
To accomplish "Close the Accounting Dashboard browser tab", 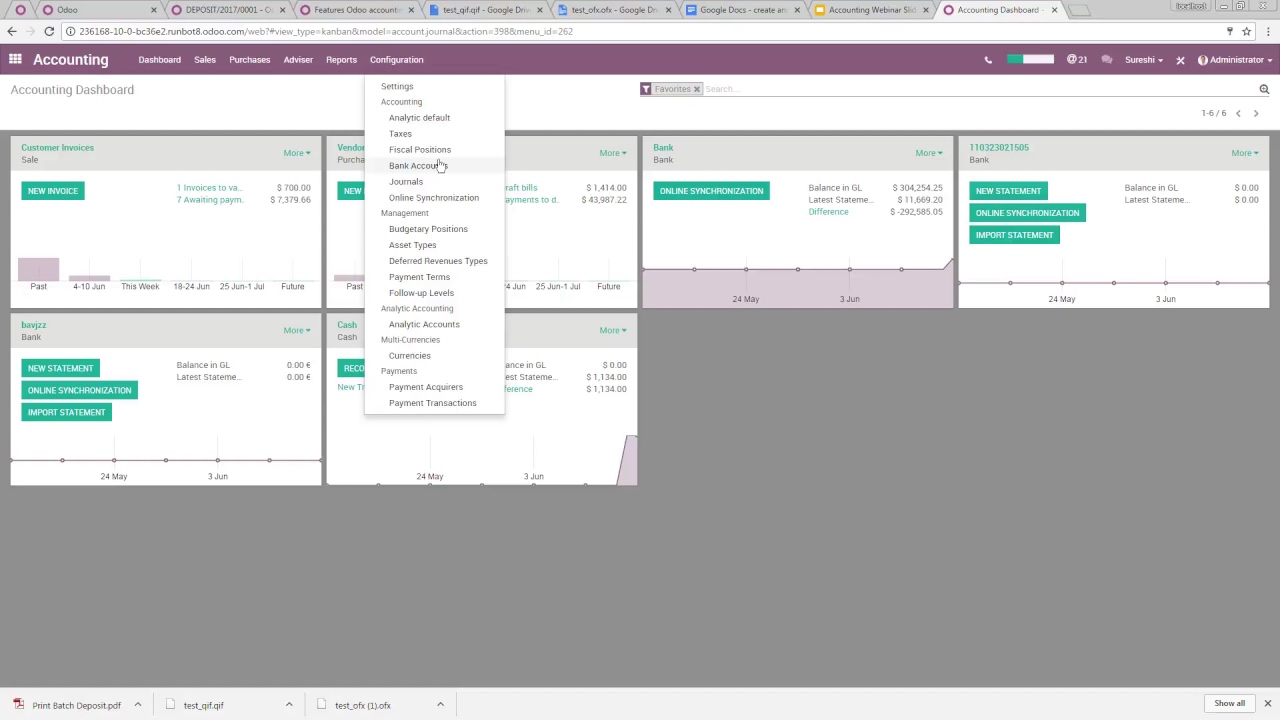I will (1054, 10).
